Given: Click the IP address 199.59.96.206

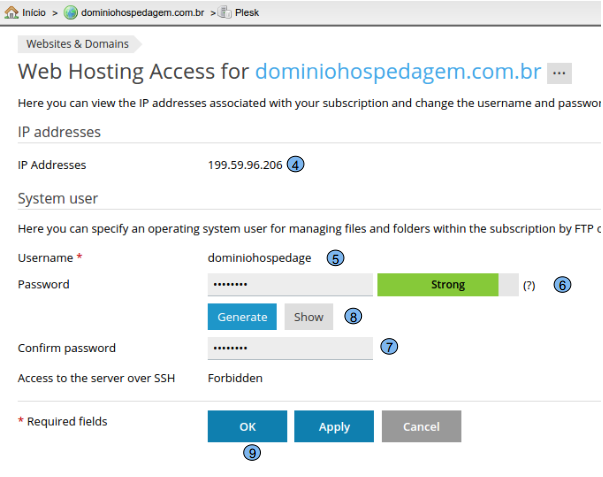Looking at the screenshot, I should tap(245, 165).
